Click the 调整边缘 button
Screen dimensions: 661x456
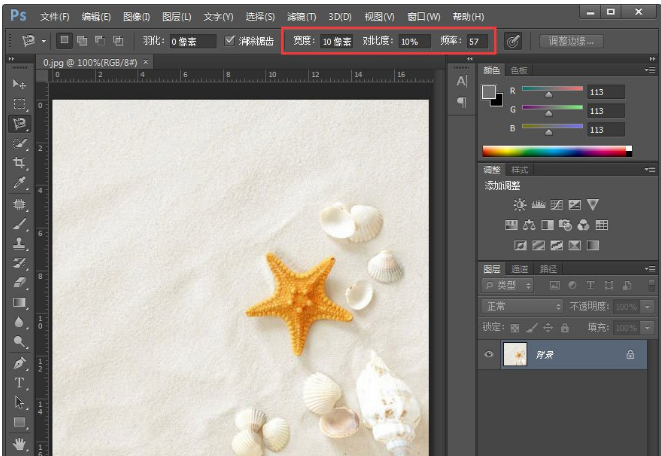tap(572, 41)
